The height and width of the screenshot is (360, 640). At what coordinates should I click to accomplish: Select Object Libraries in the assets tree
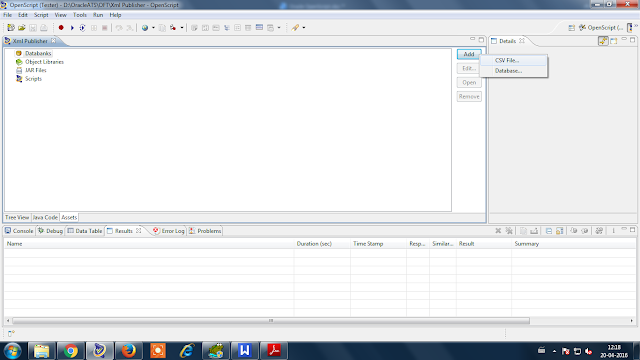point(44,62)
